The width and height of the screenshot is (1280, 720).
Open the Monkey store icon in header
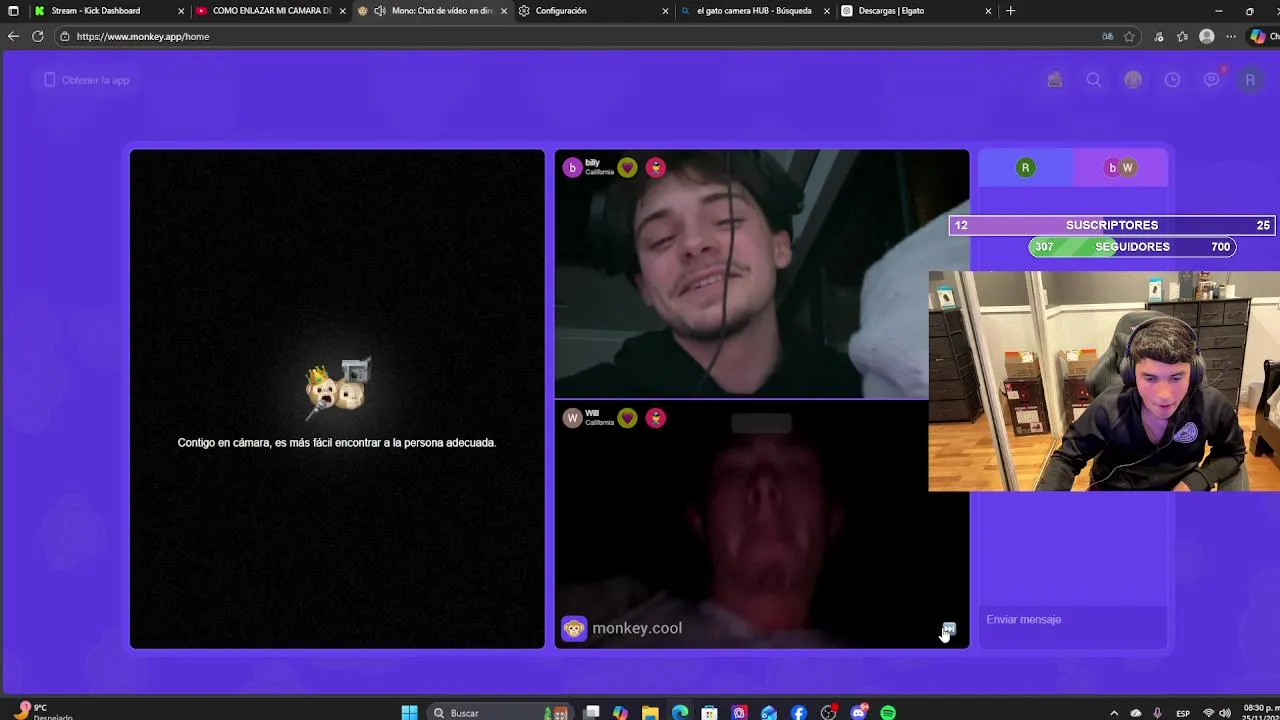point(1054,80)
